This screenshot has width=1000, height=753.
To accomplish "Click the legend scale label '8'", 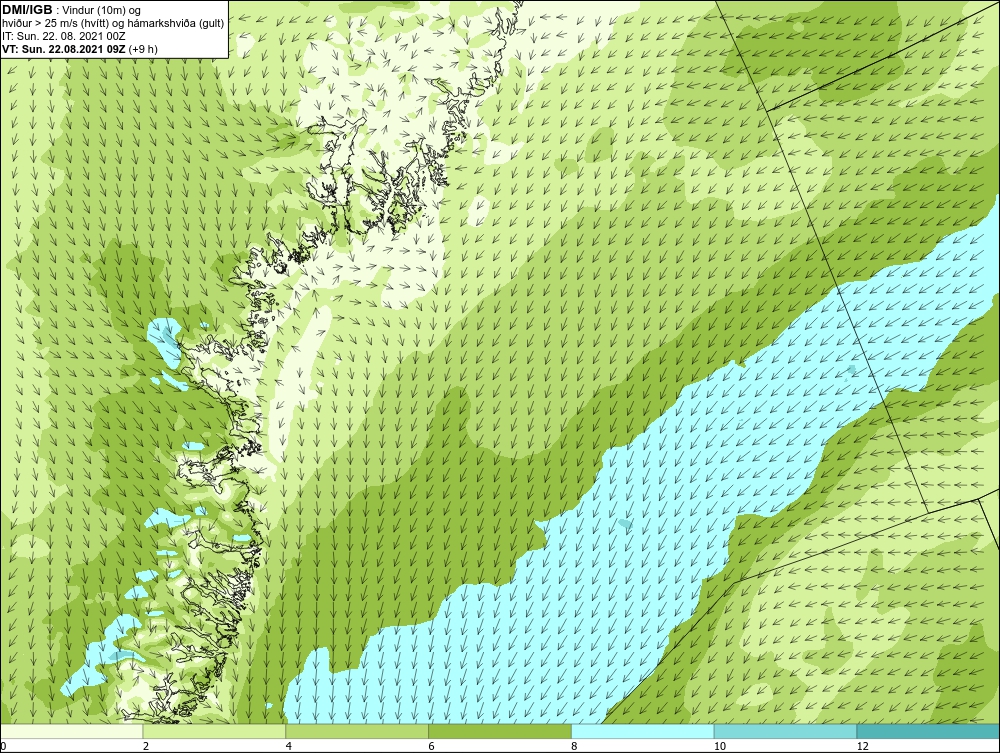I will coord(574,746).
